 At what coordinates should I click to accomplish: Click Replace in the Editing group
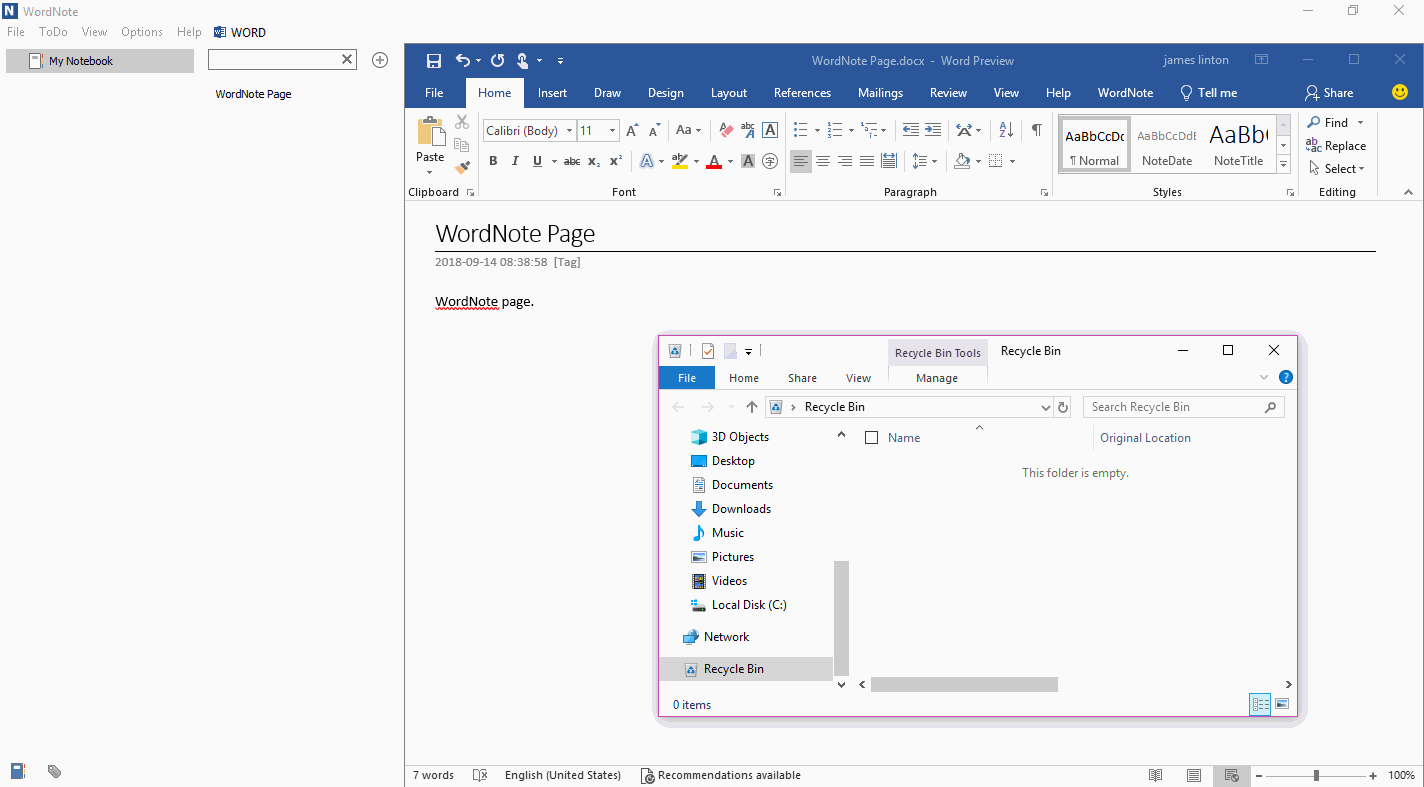[x=1336, y=146]
